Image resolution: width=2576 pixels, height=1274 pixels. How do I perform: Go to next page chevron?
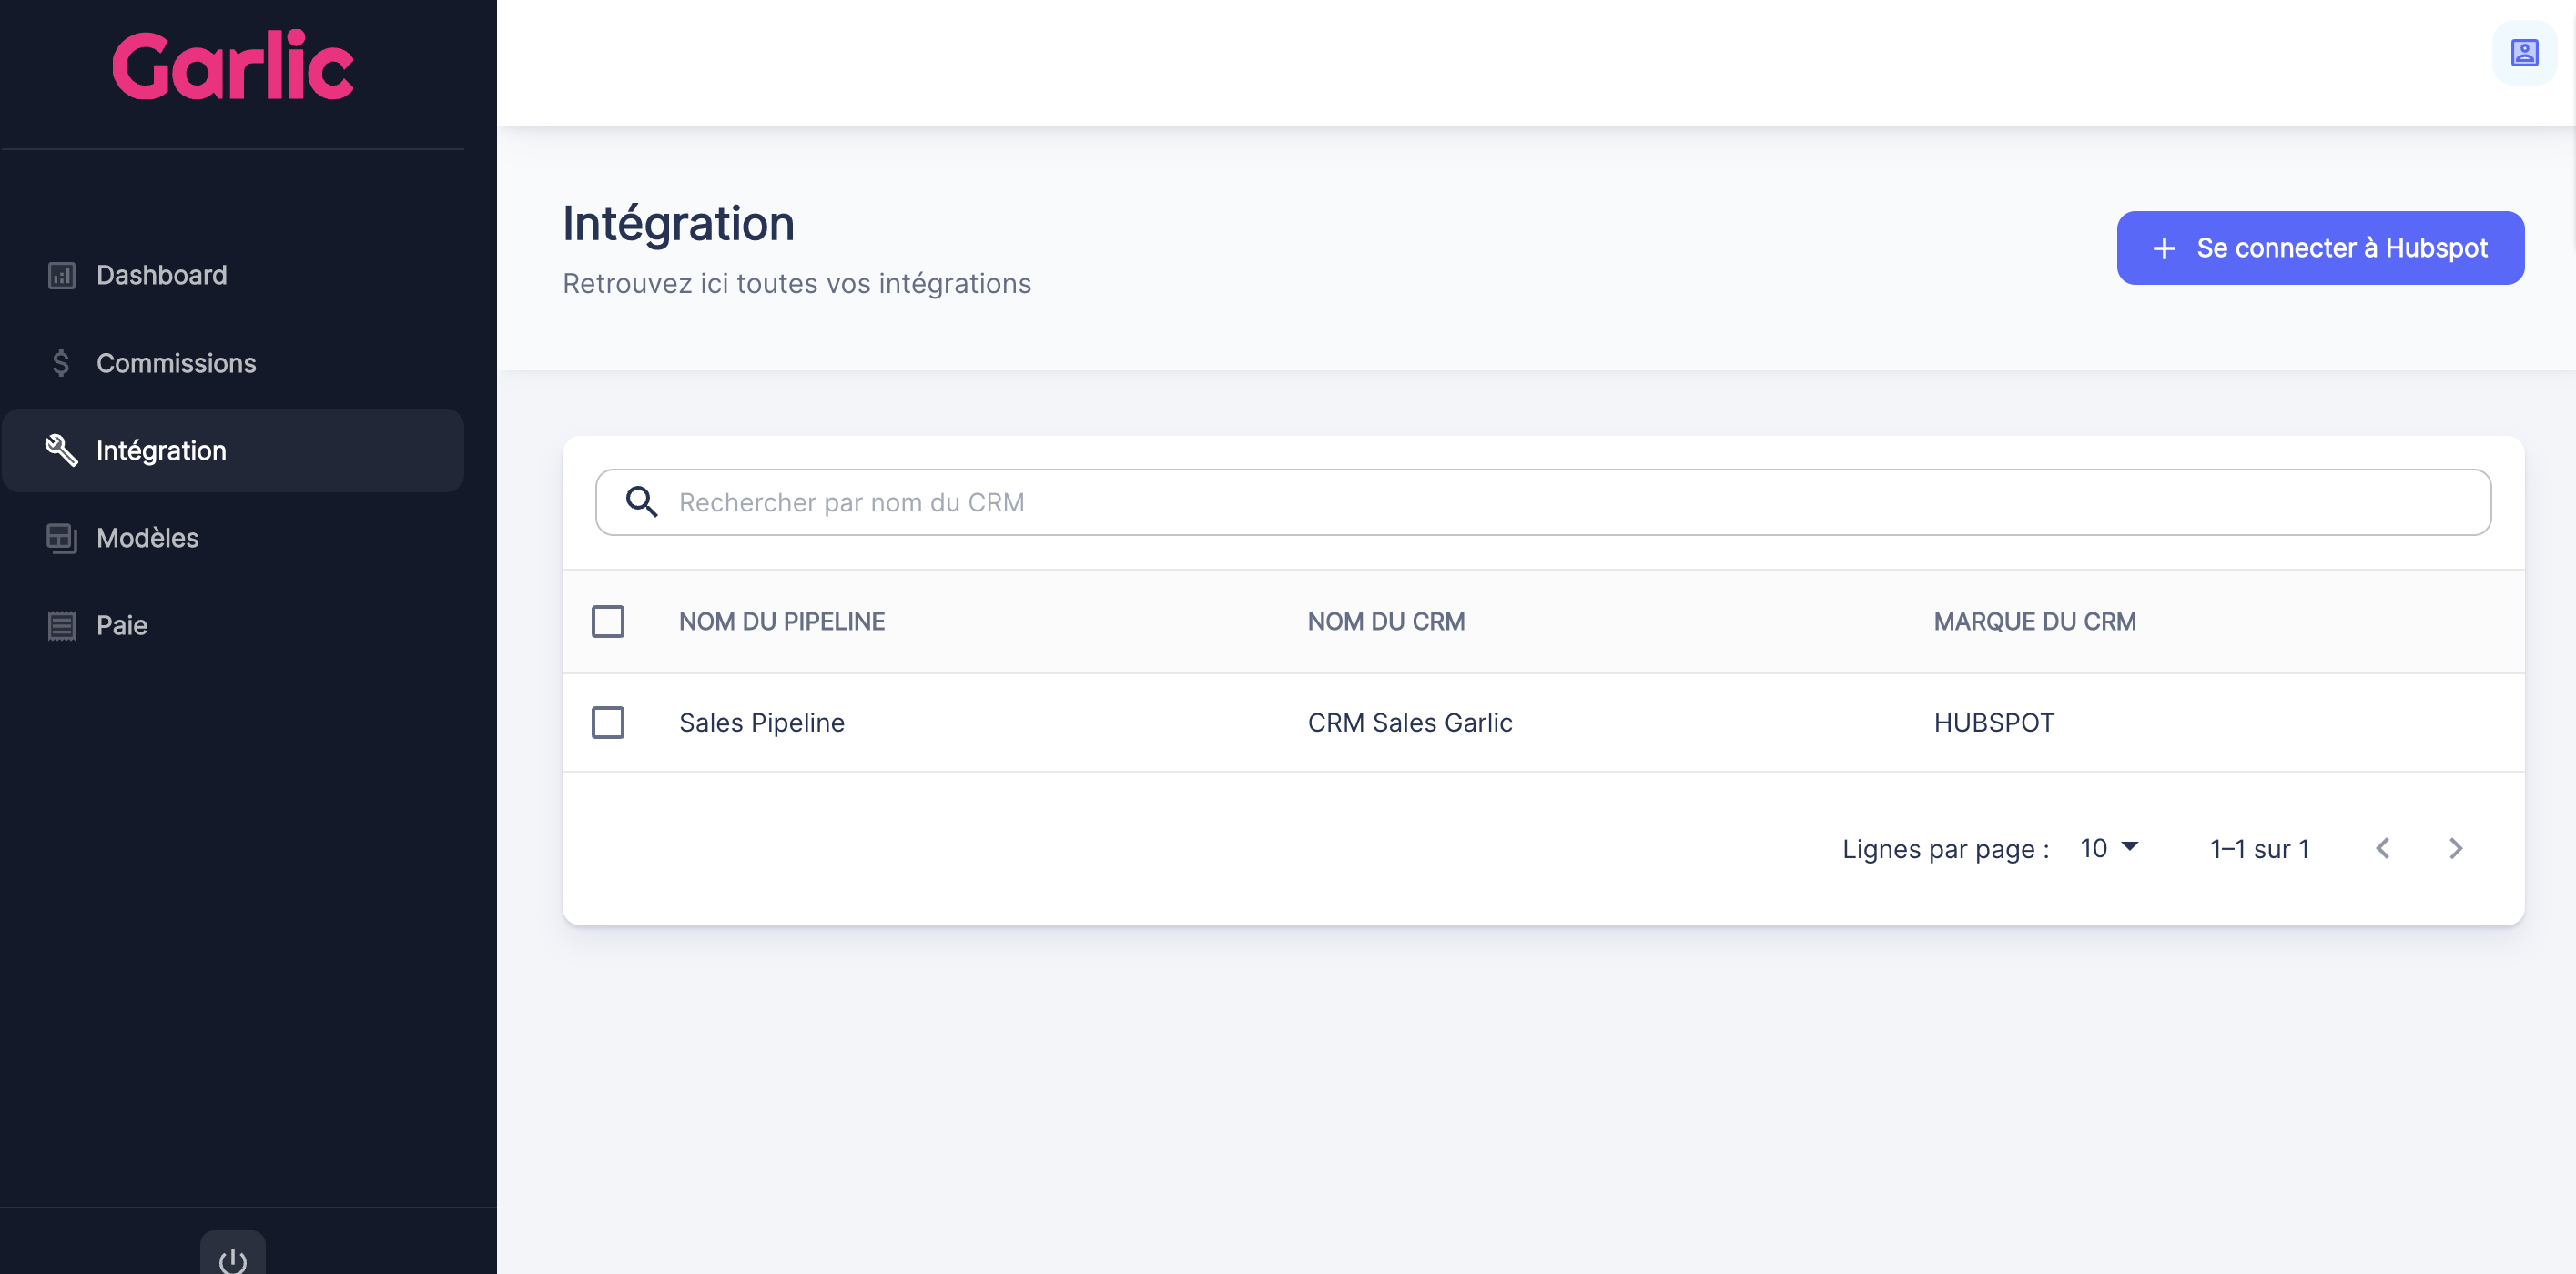click(2455, 848)
